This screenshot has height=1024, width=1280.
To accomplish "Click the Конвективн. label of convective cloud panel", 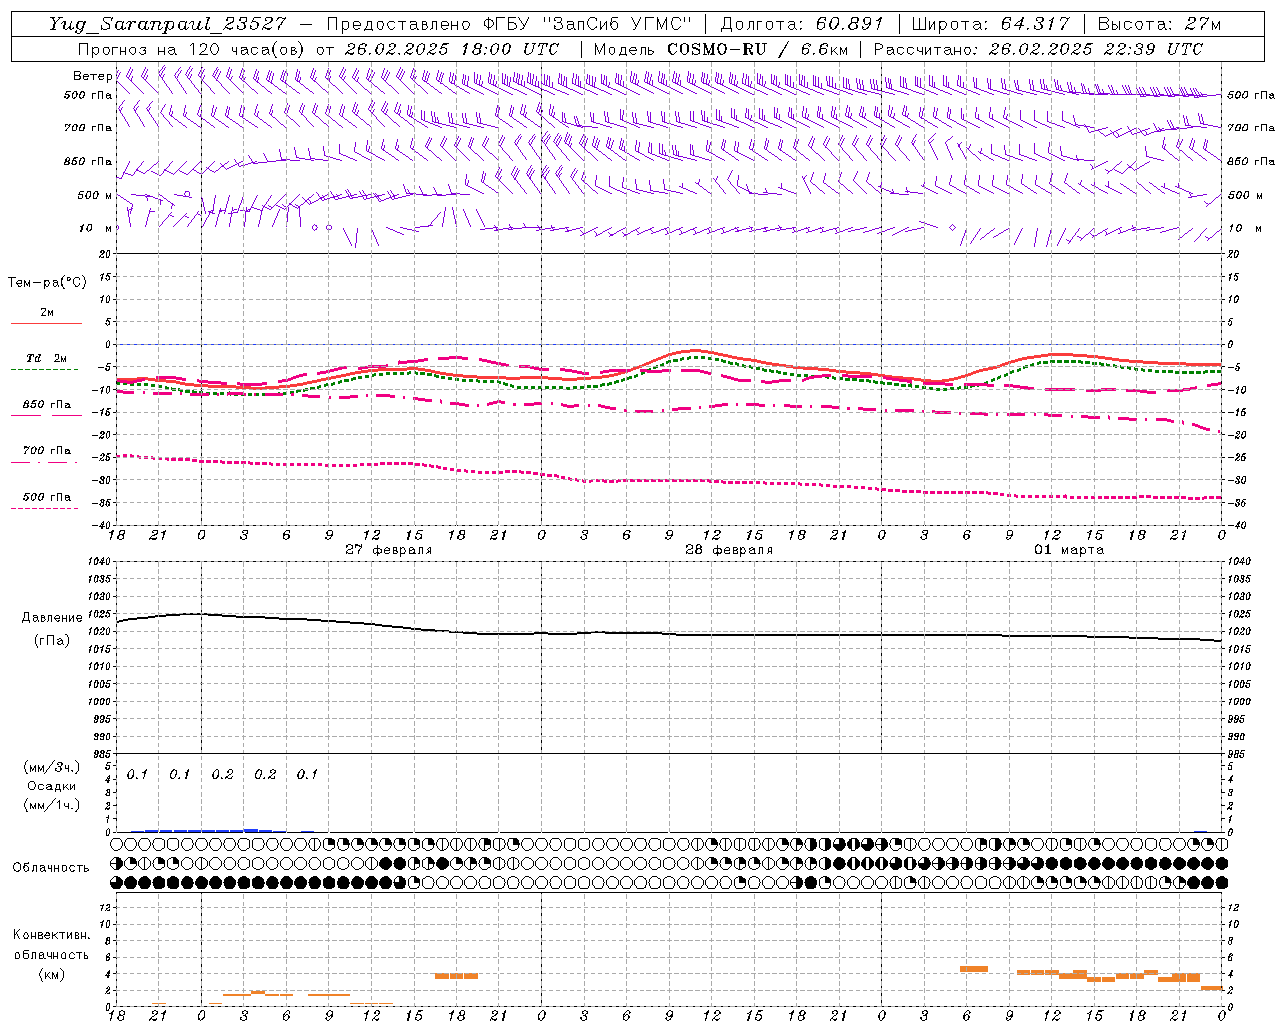I will [x=52, y=935].
